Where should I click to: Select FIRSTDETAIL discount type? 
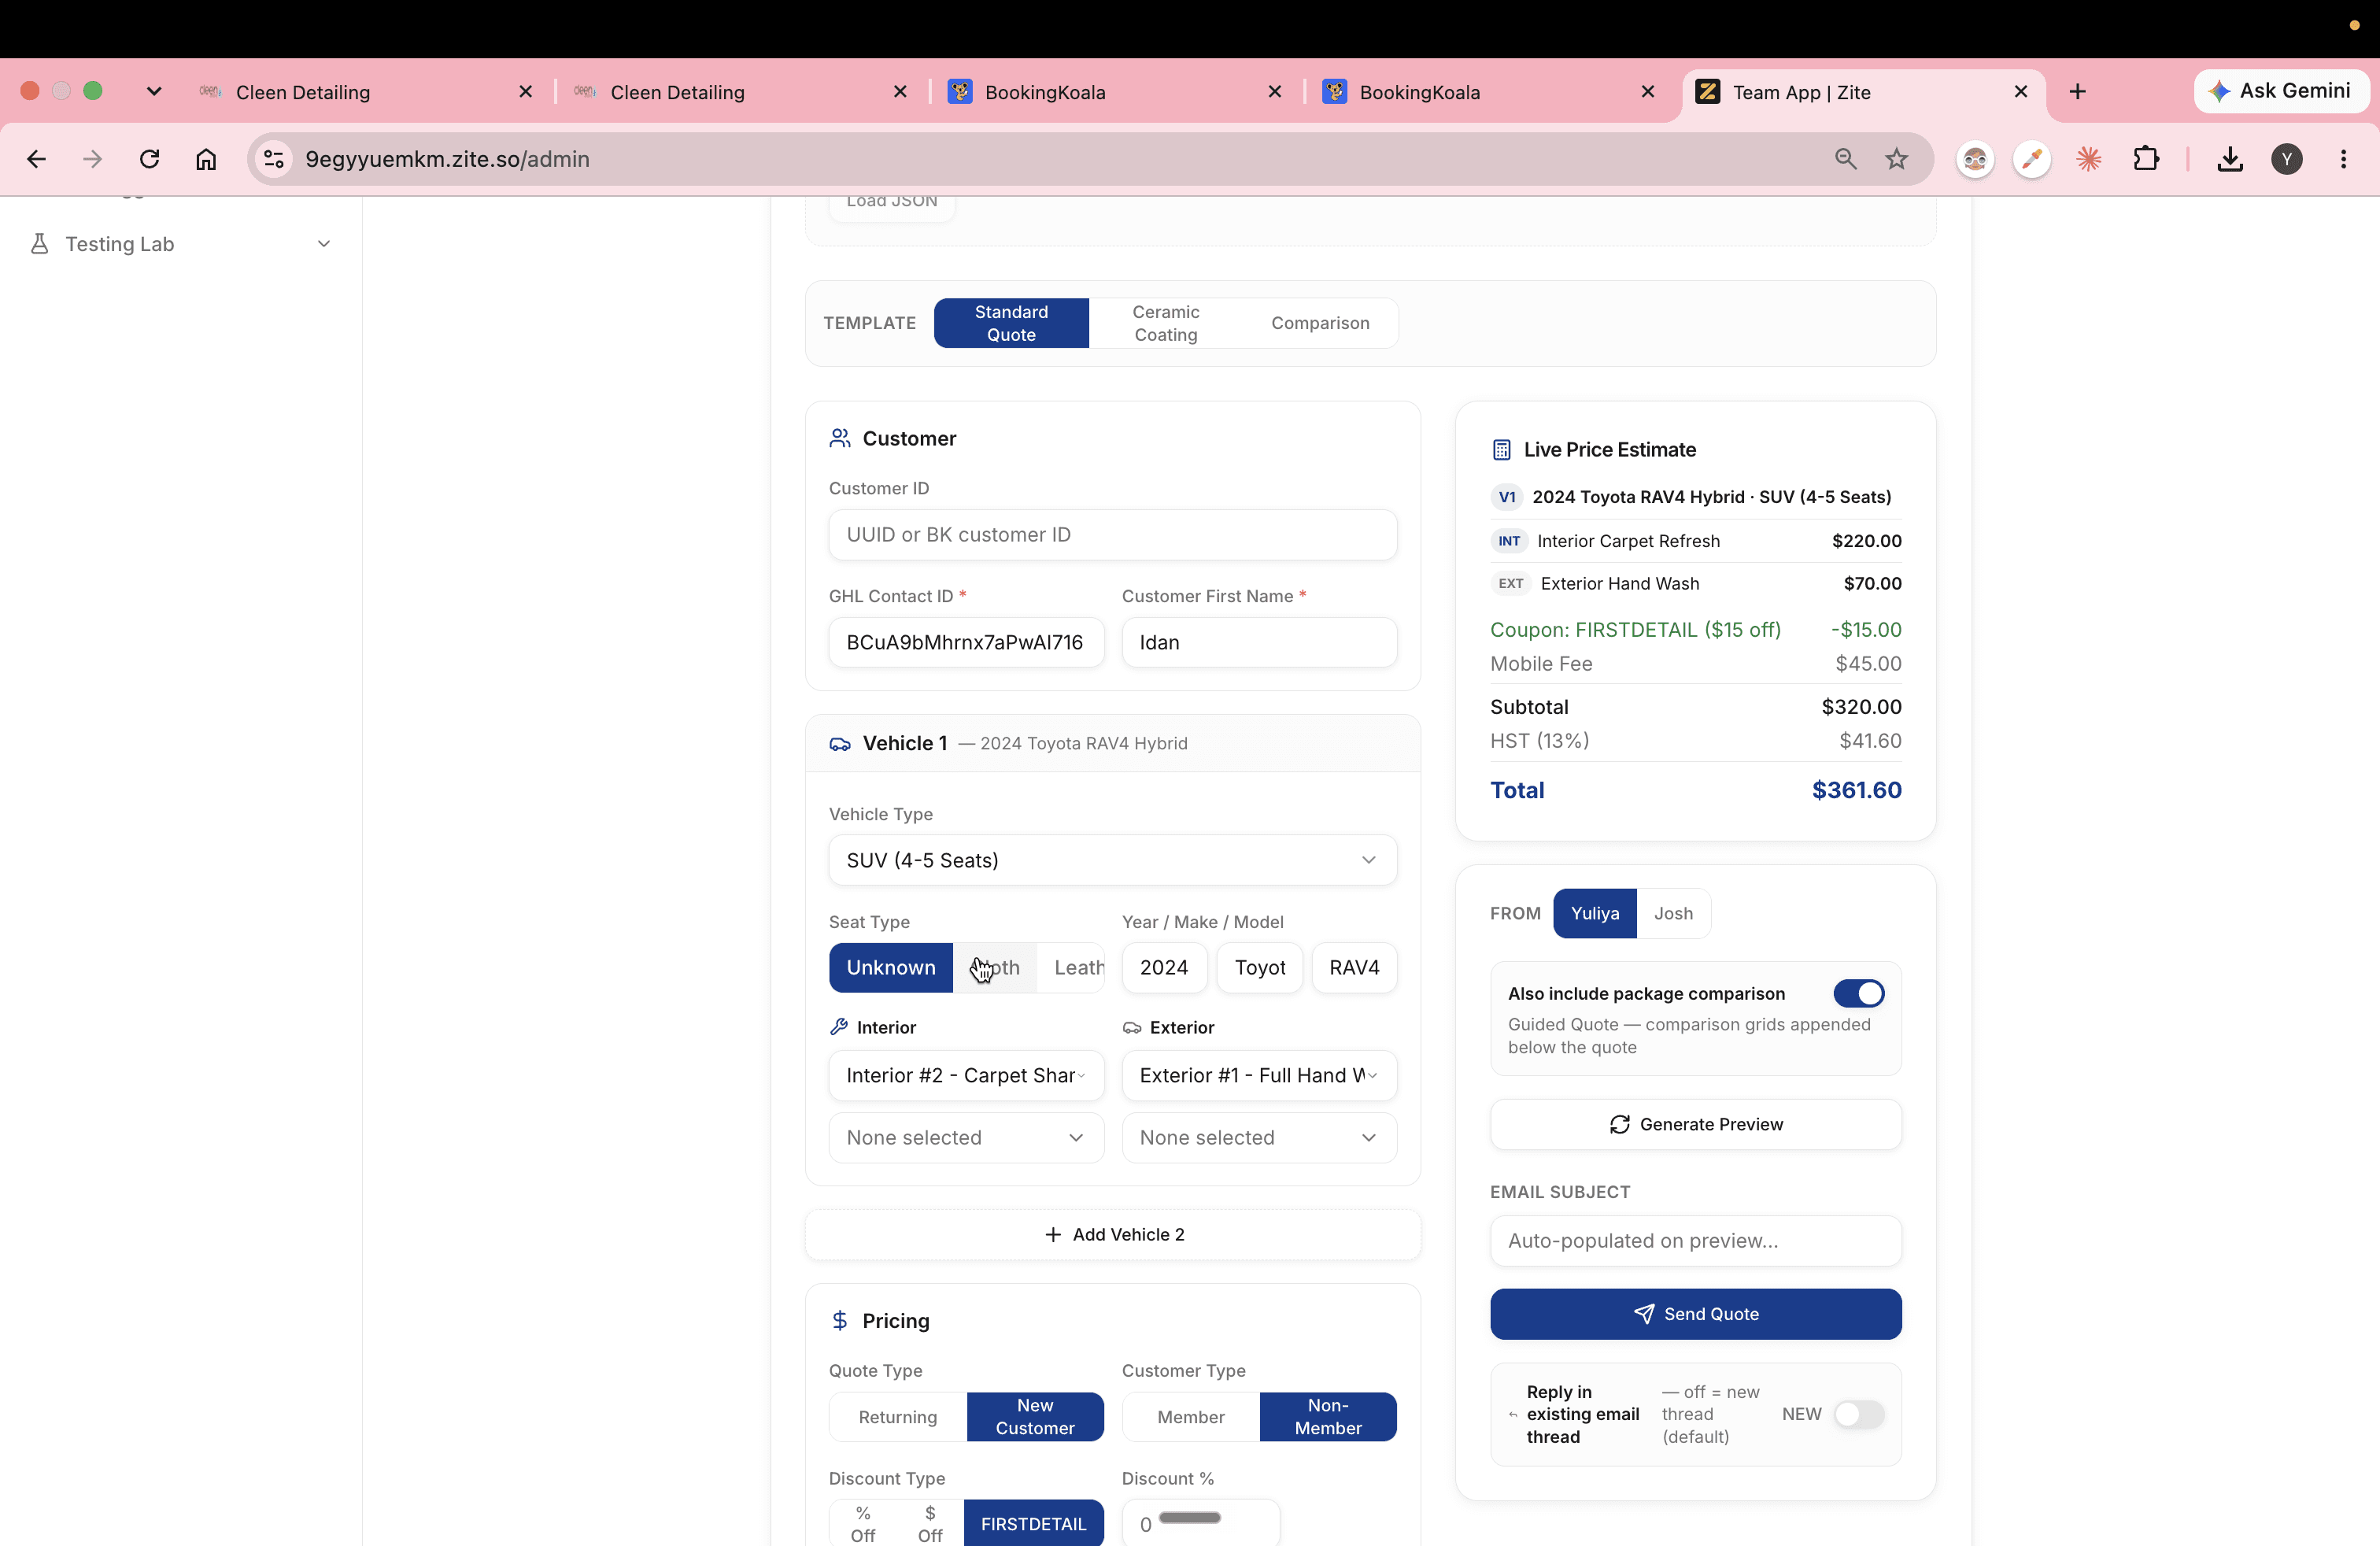tap(1033, 1523)
